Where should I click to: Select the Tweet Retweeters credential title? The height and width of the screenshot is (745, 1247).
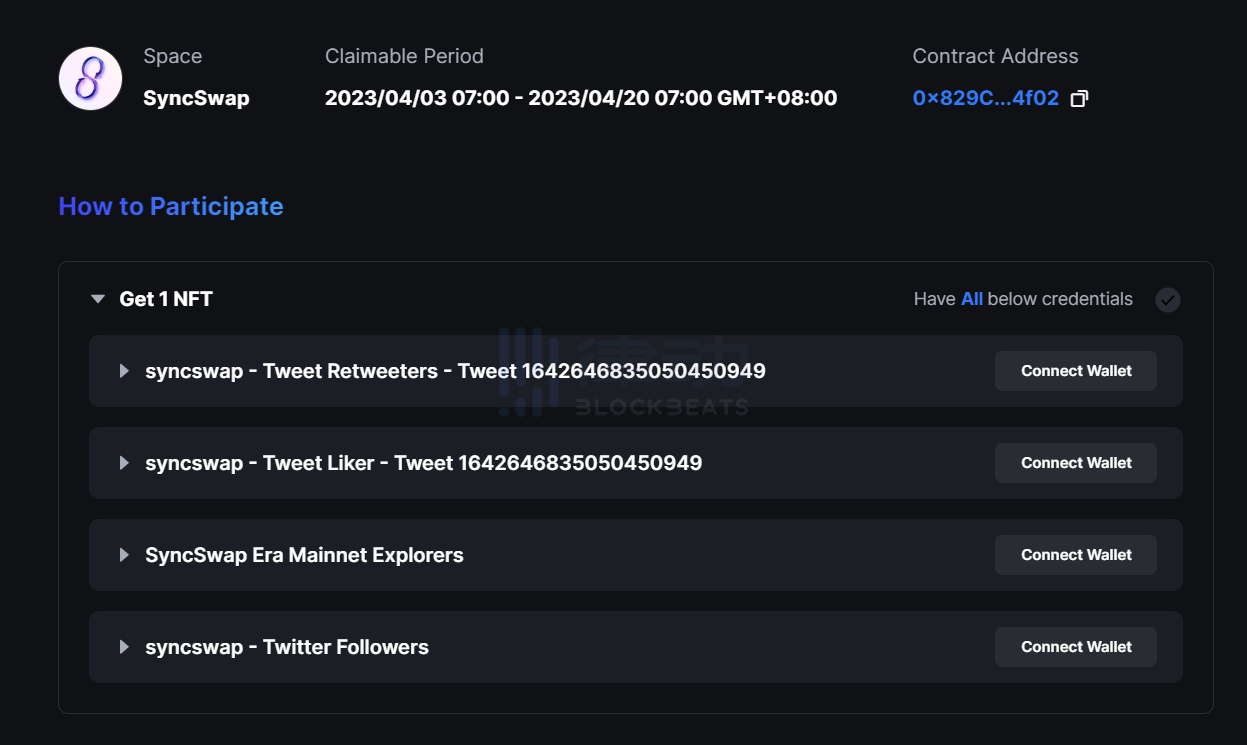[x=455, y=371]
